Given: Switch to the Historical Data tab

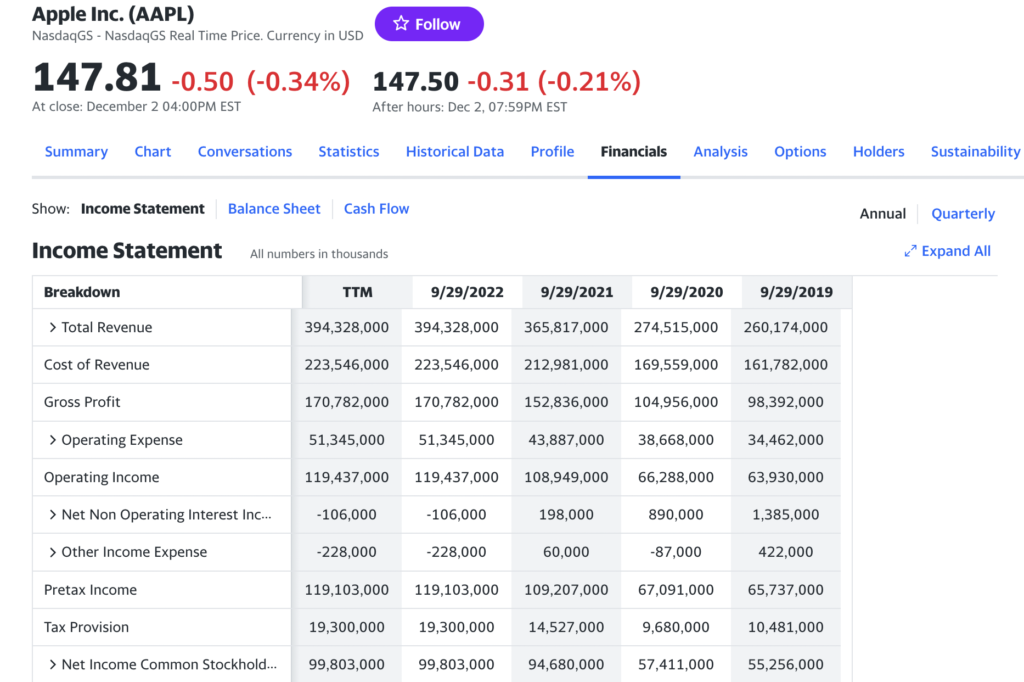Looking at the screenshot, I should 454,152.
